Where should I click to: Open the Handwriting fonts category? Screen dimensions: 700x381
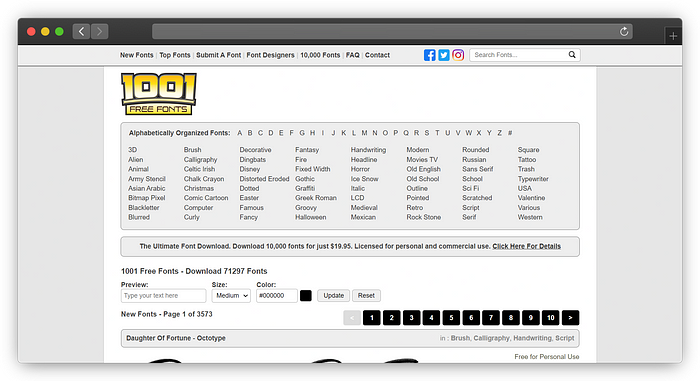(x=368, y=150)
